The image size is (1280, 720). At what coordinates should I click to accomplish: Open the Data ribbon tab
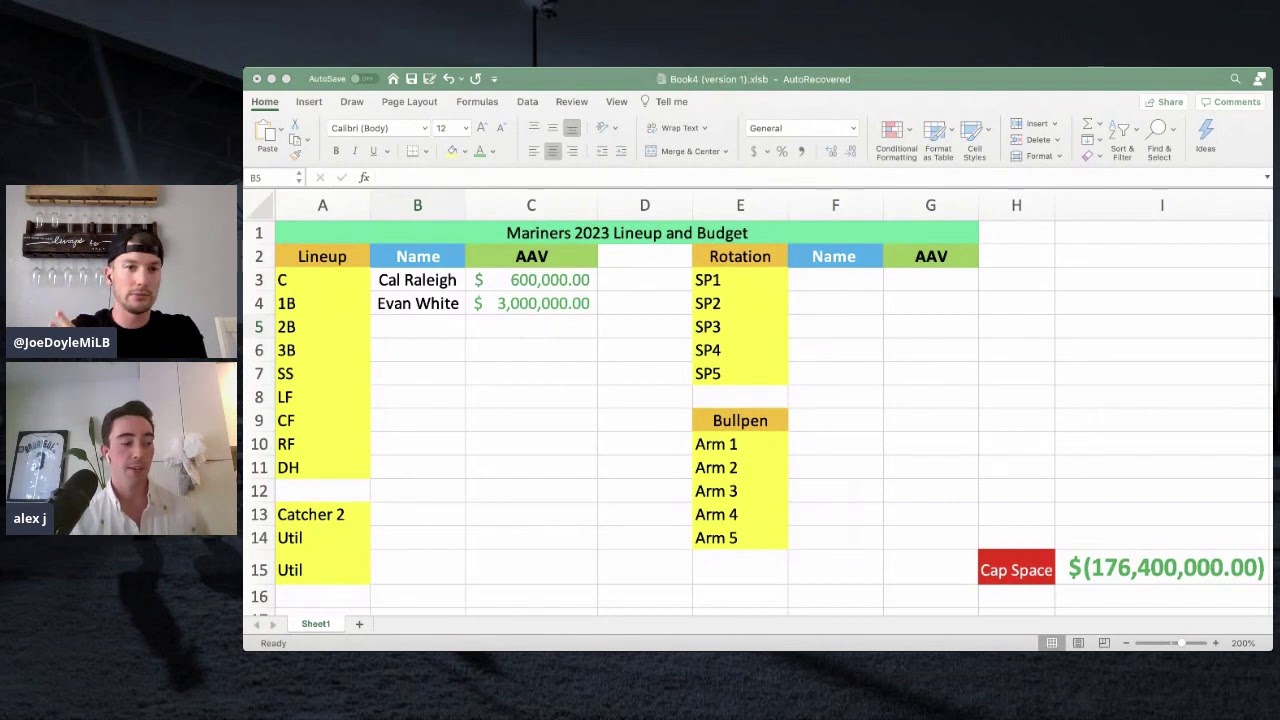pos(527,102)
